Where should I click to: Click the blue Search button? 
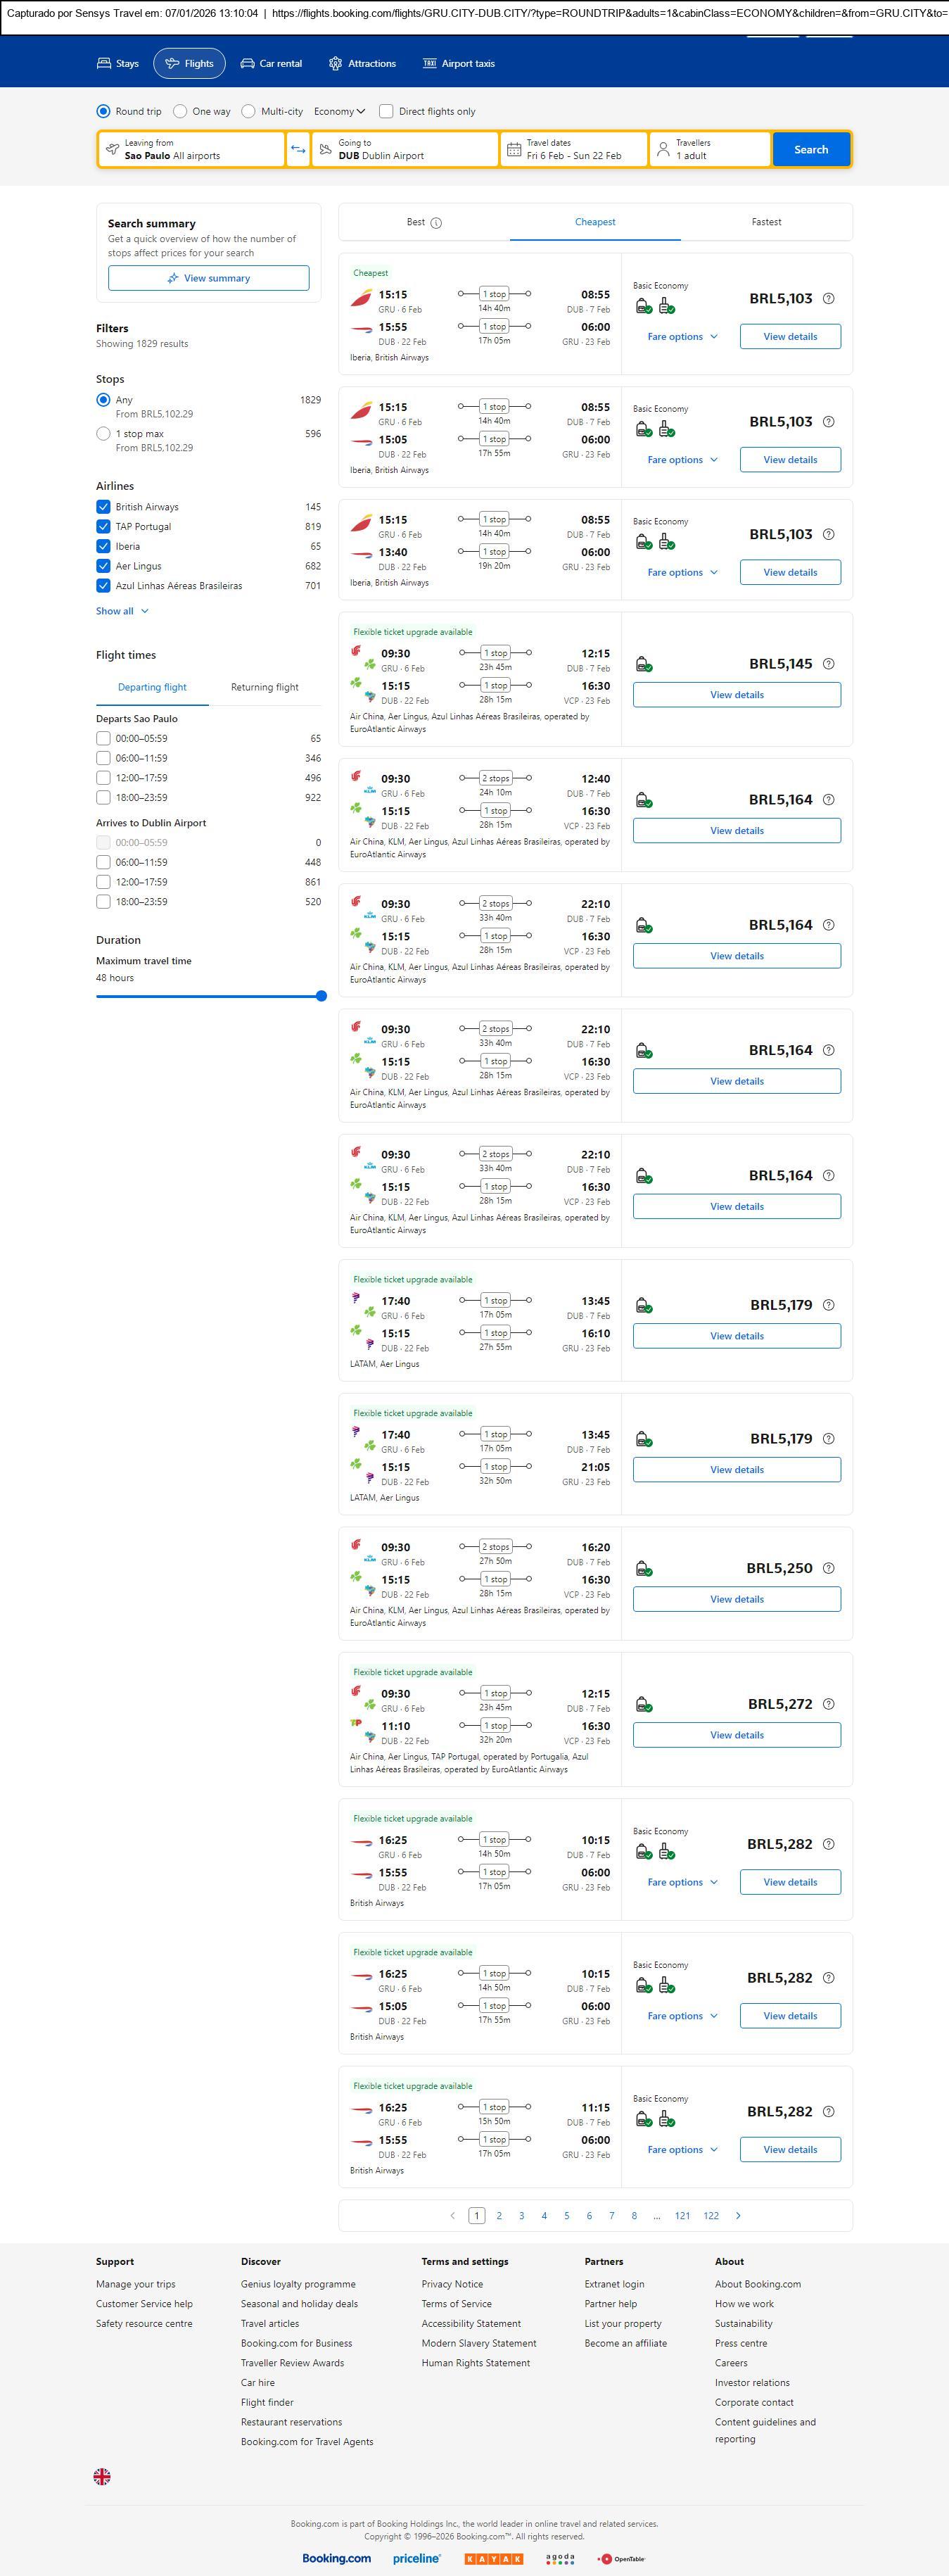[x=810, y=150]
